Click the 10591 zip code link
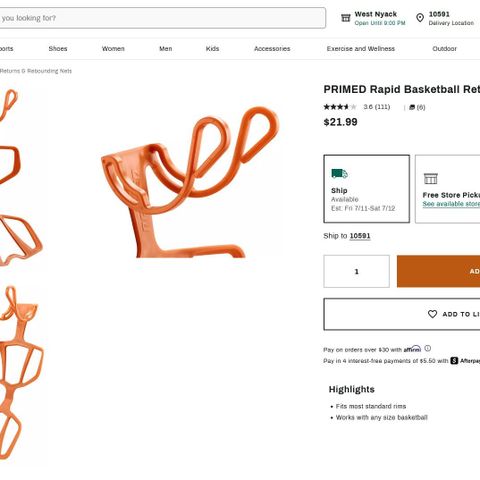The width and height of the screenshot is (480, 480). tap(360, 236)
